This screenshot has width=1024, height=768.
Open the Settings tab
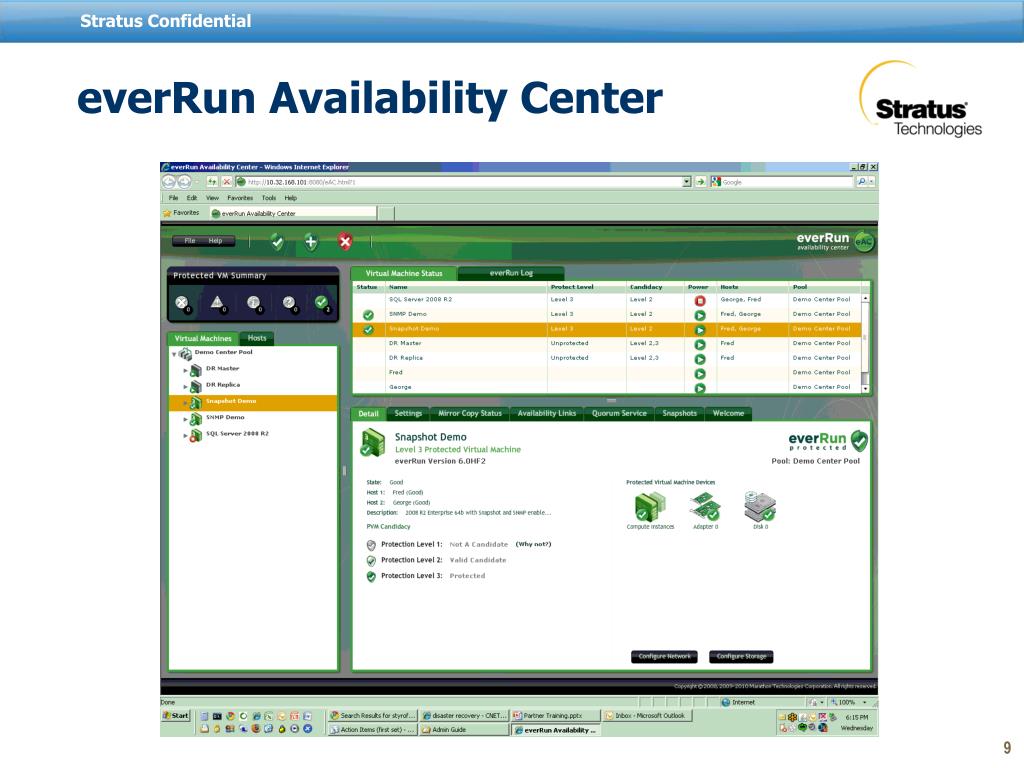[x=408, y=413]
